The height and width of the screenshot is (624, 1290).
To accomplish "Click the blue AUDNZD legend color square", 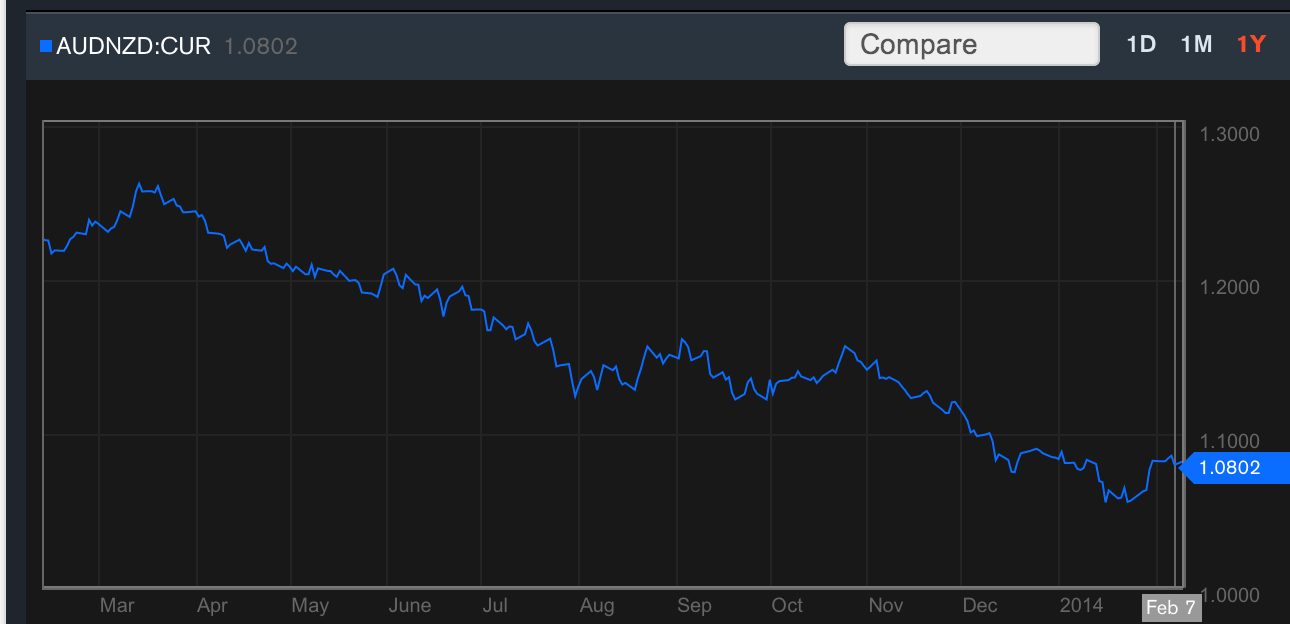I will [x=45, y=46].
